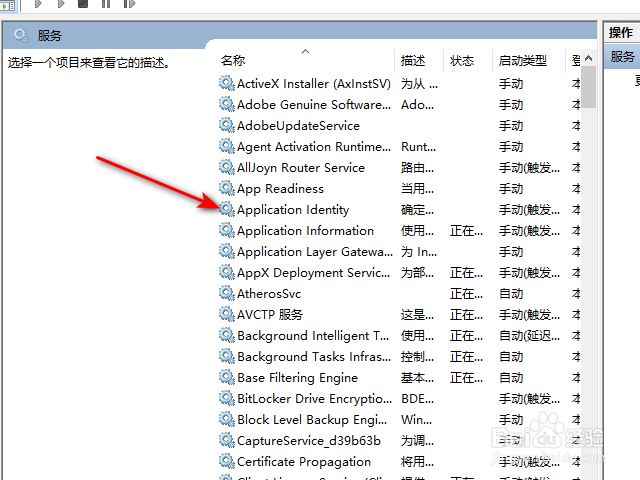The width and height of the screenshot is (640, 480).
Task: Select the Base Filtering Engine service name
Action: 298,378
